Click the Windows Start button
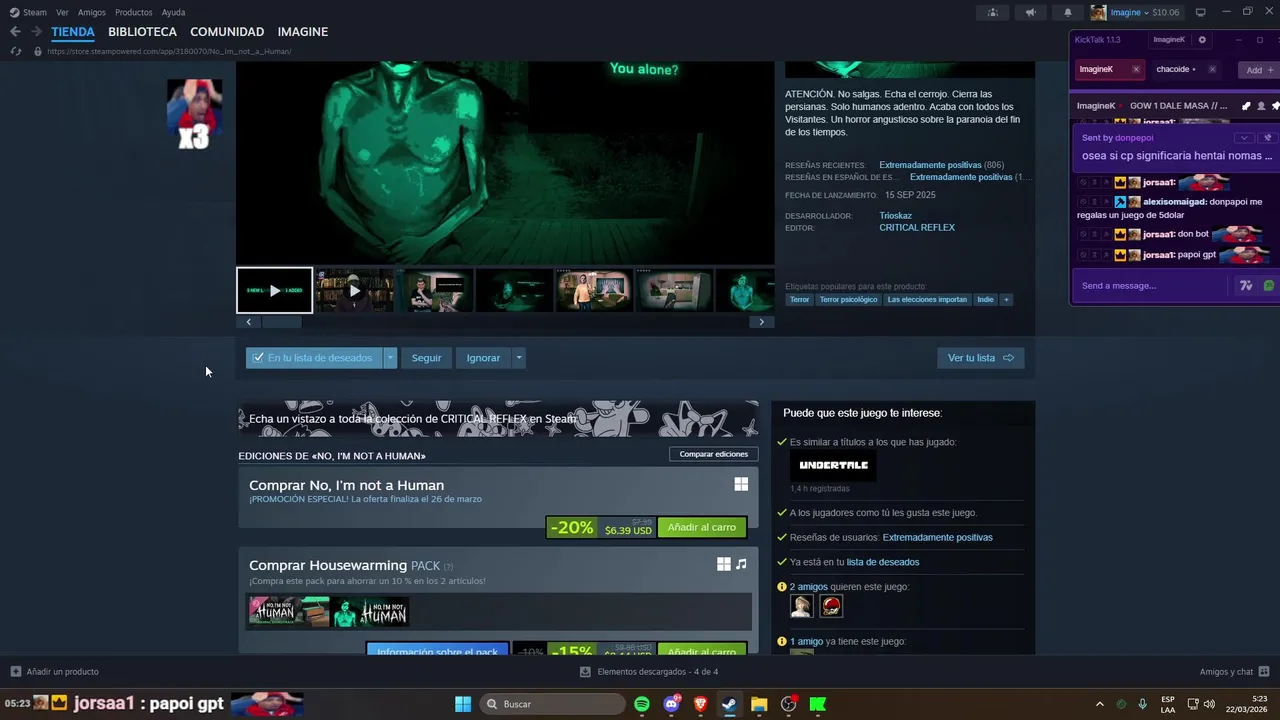This screenshot has width=1280, height=720. point(463,704)
